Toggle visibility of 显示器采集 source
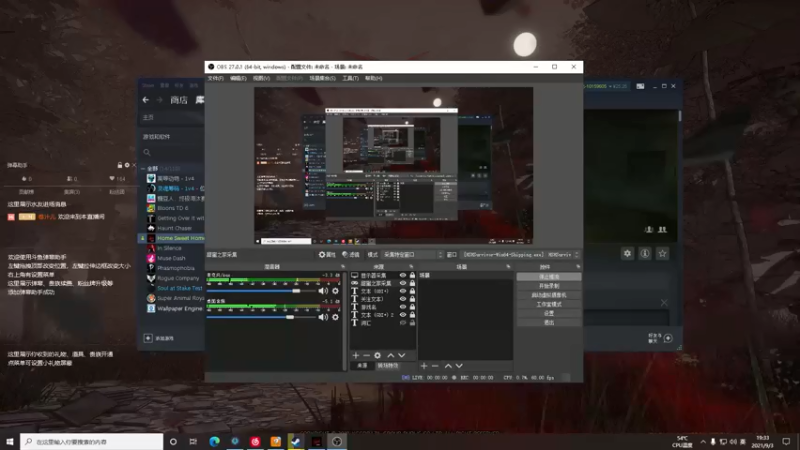The image size is (800, 450). coord(403,275)
